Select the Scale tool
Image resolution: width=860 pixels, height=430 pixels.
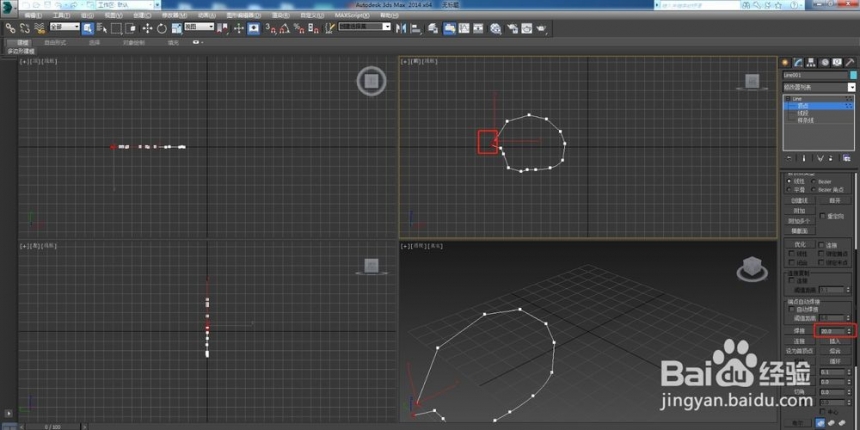click(x=177, y=28)
